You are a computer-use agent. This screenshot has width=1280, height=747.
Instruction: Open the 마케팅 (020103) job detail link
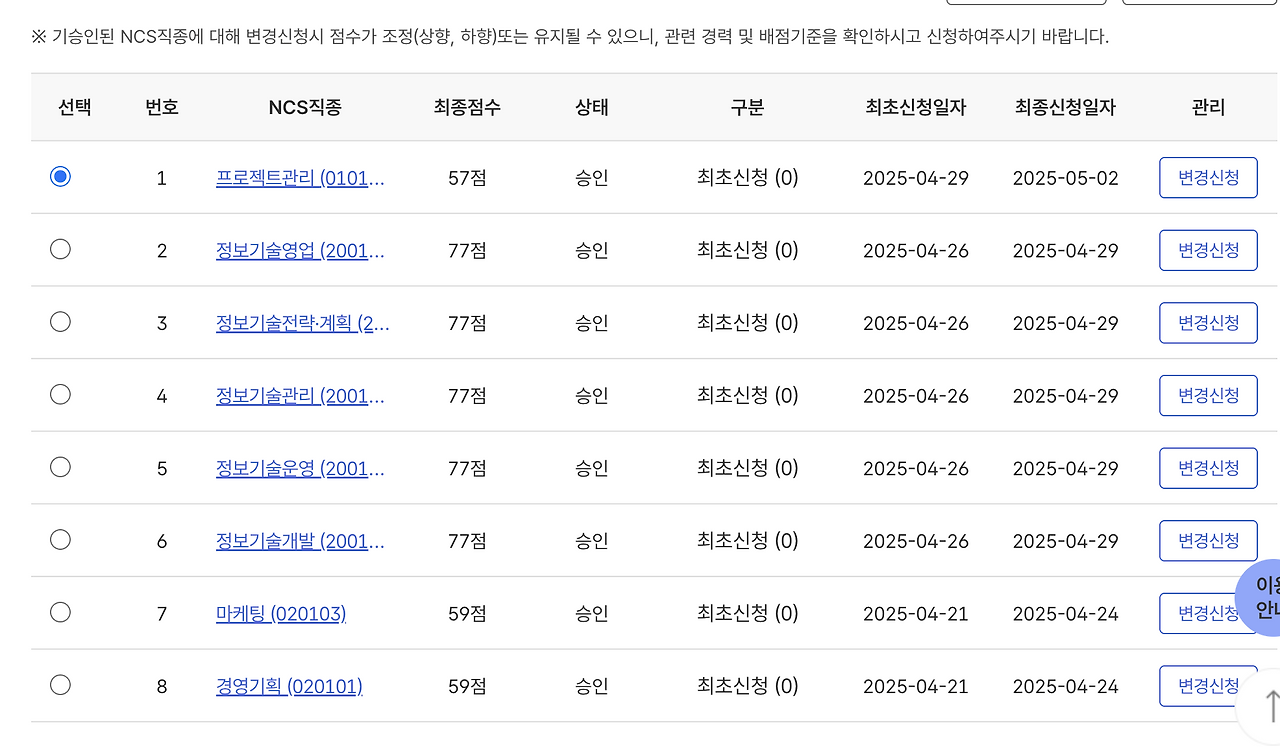(281, 613)
